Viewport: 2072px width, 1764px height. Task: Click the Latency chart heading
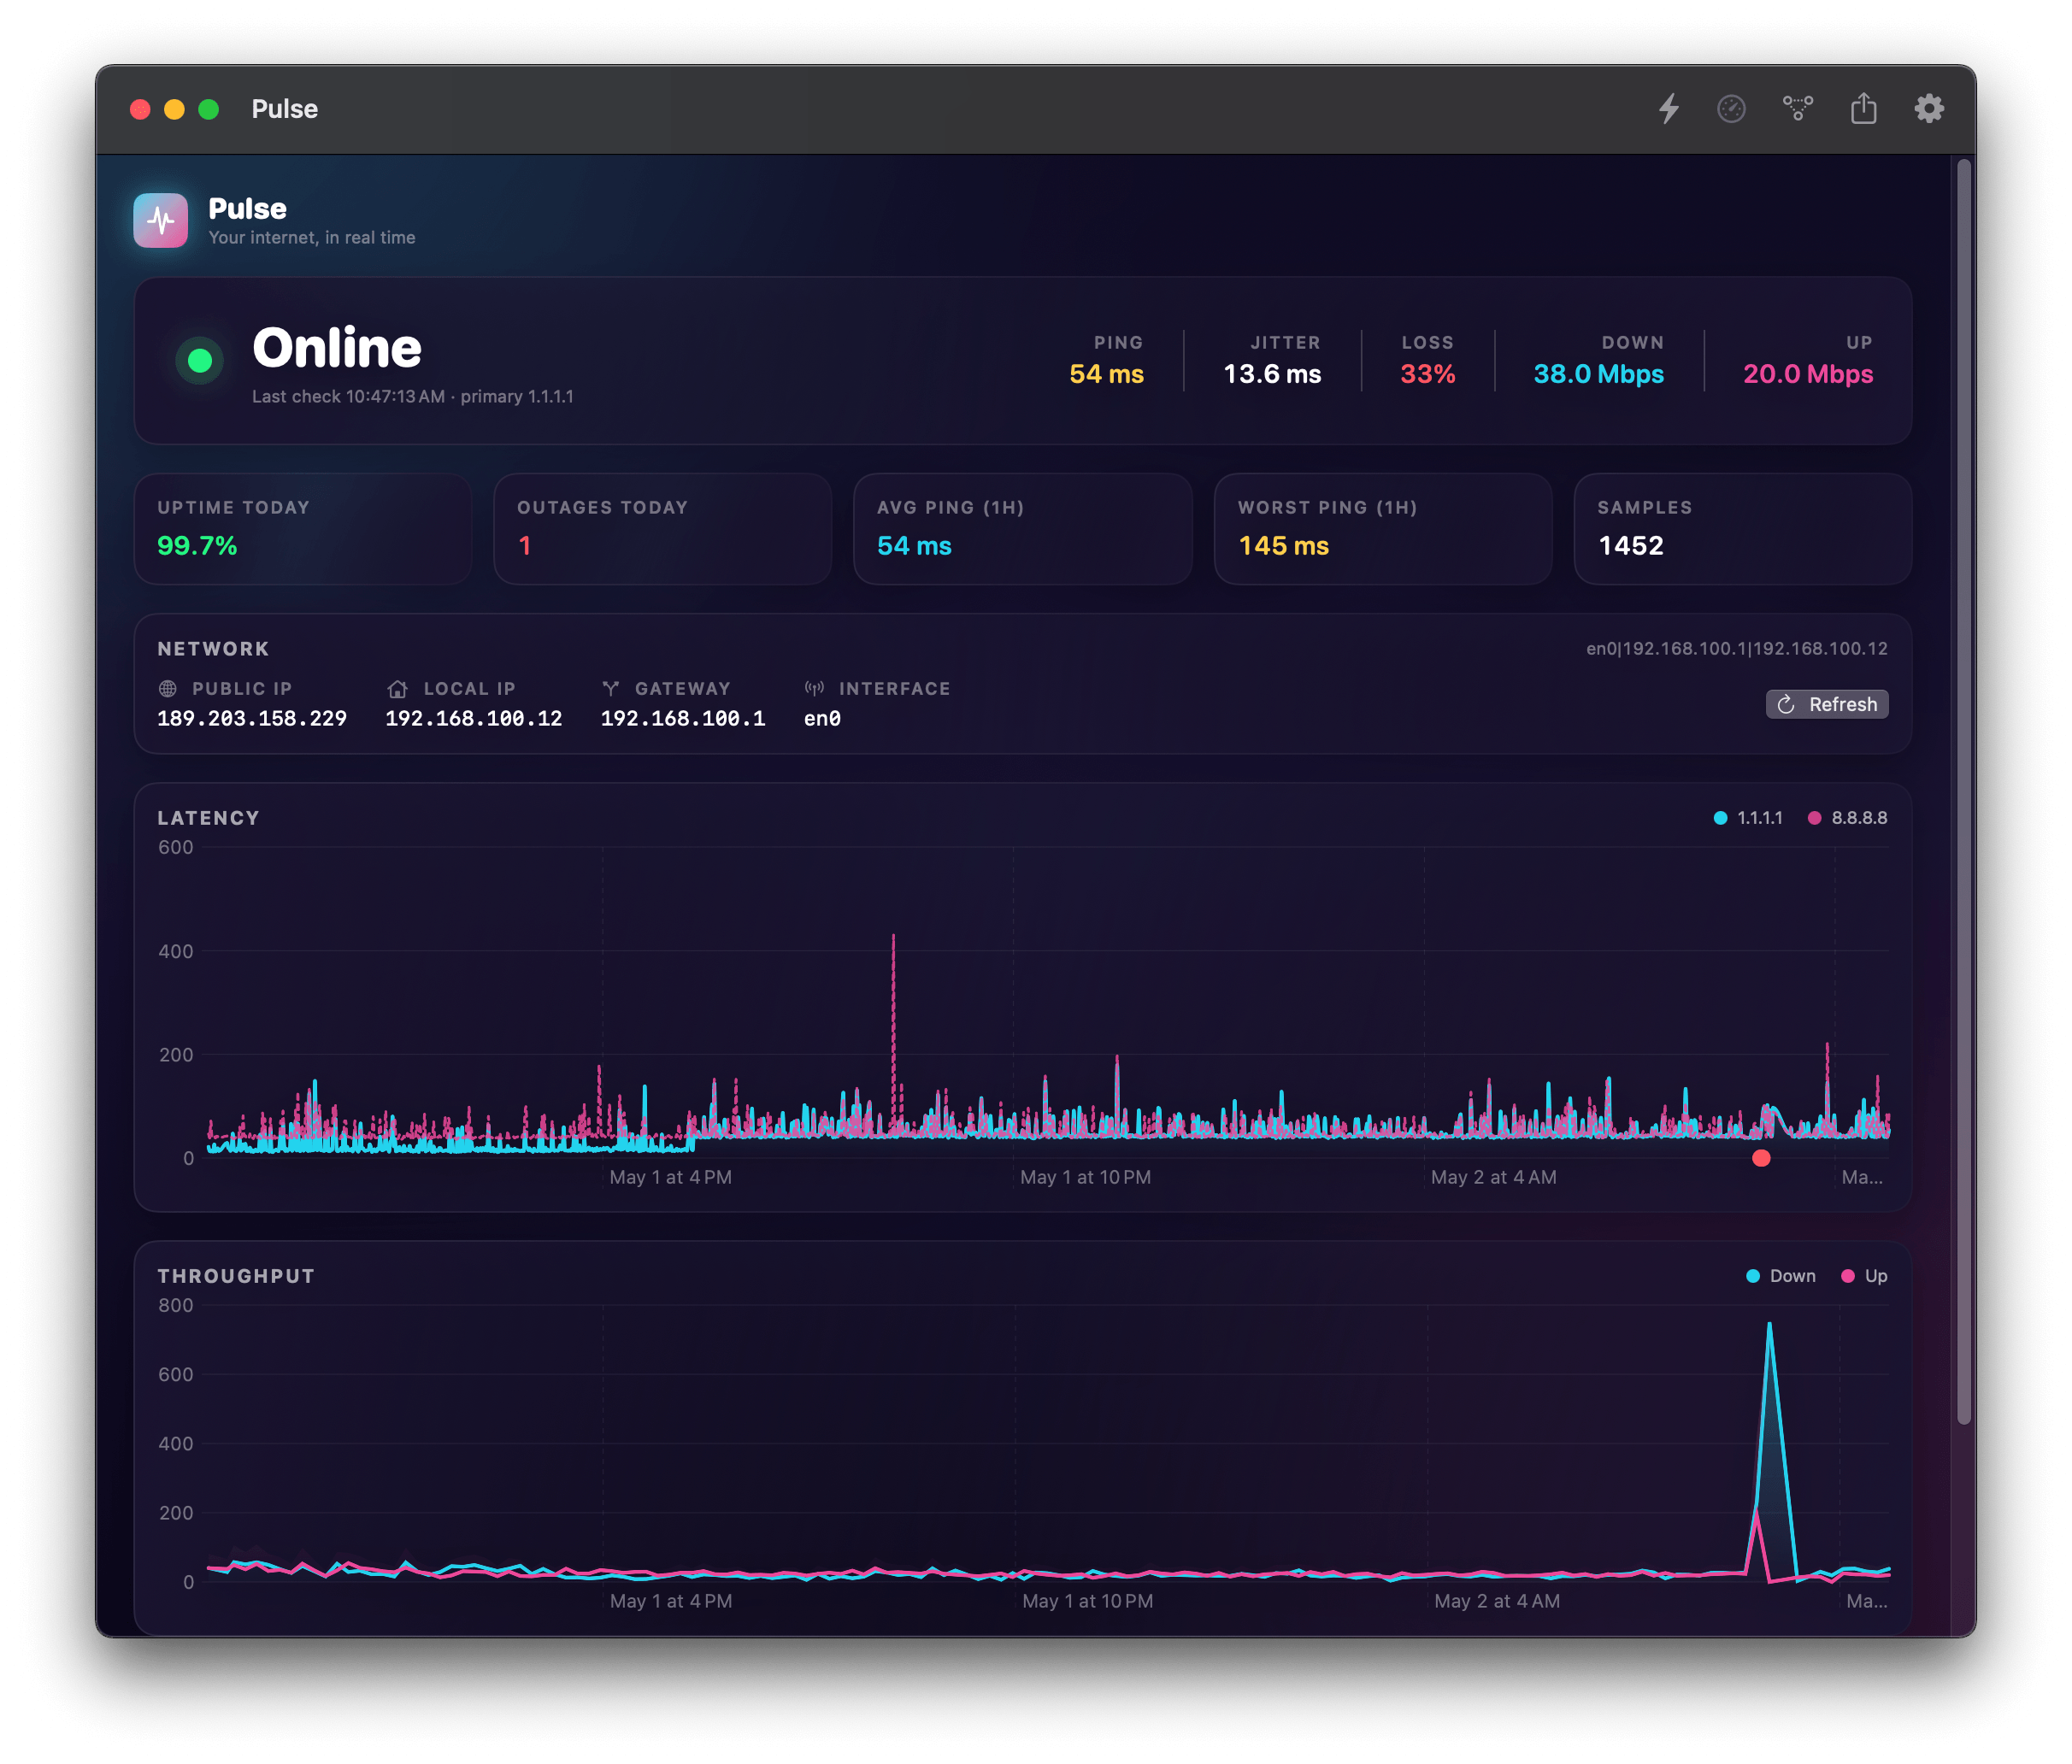(x=208, y=818)
